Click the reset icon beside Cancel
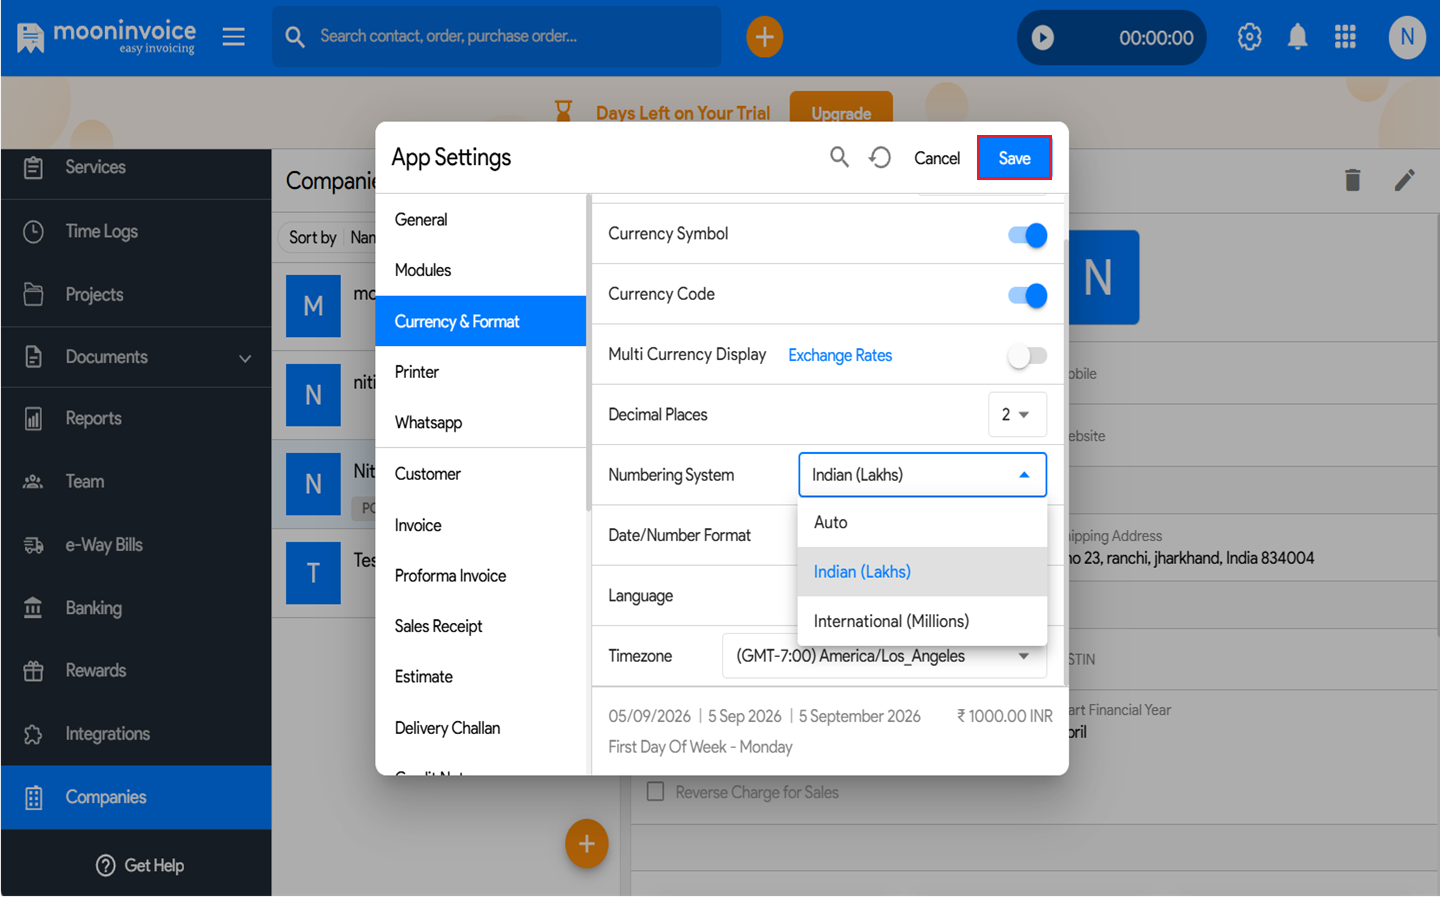Image resolution: width=1440 pixels, height=900 pixels. (880, 157)
